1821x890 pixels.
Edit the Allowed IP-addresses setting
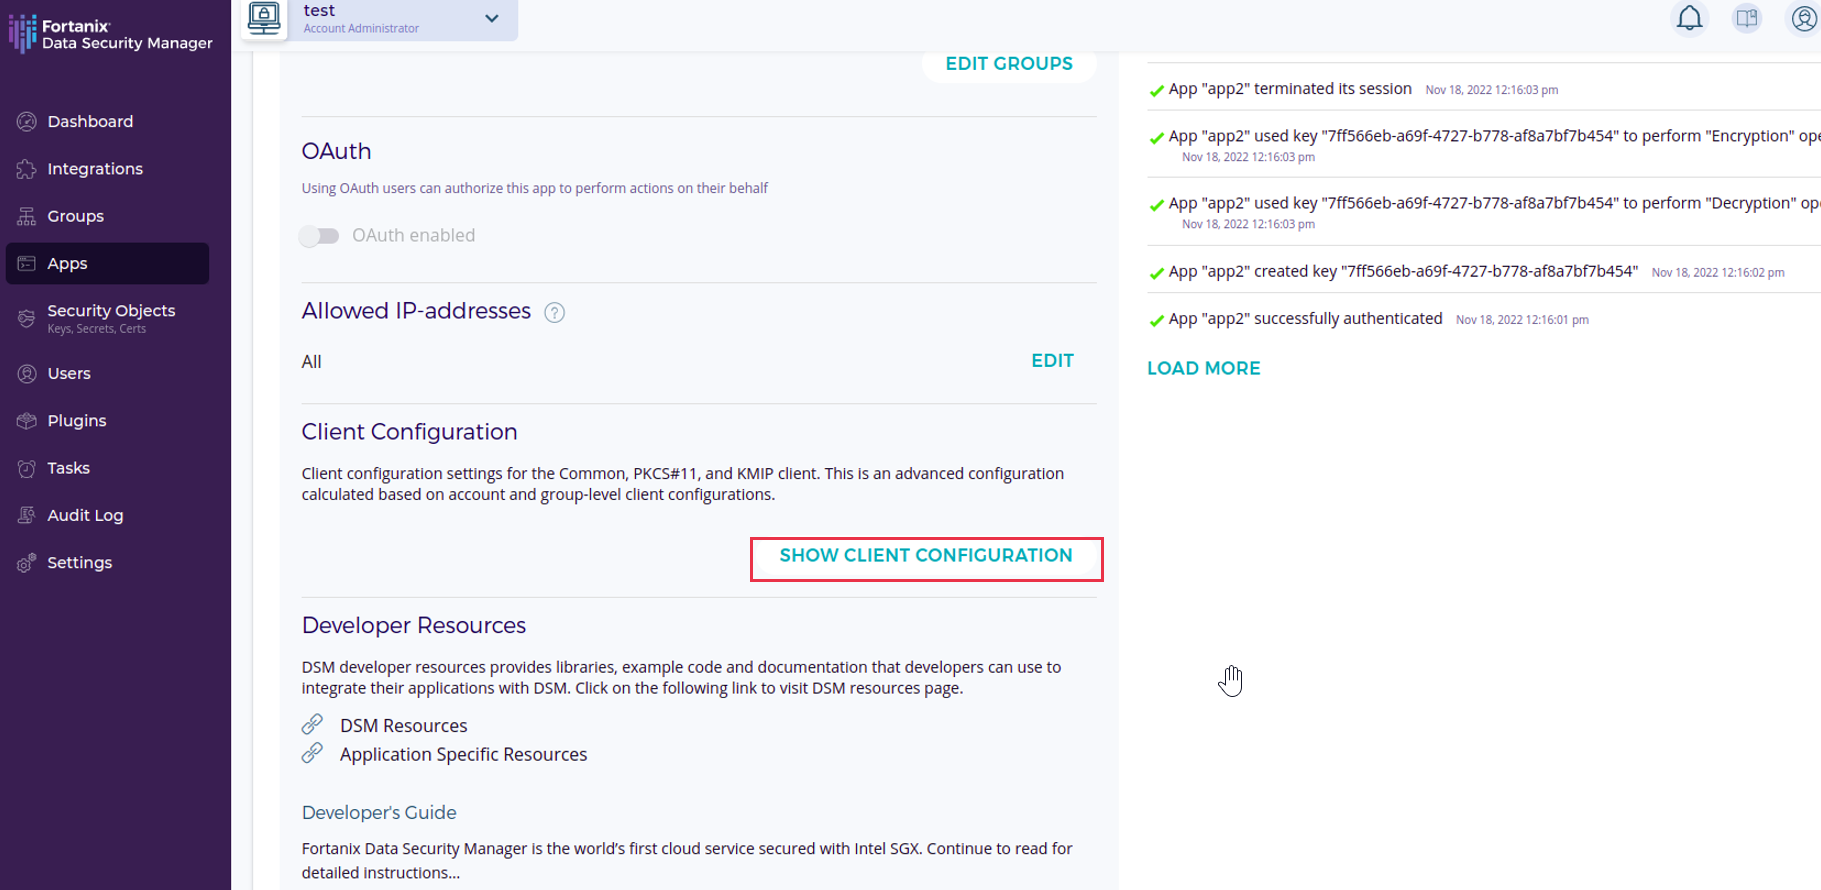1052,361
